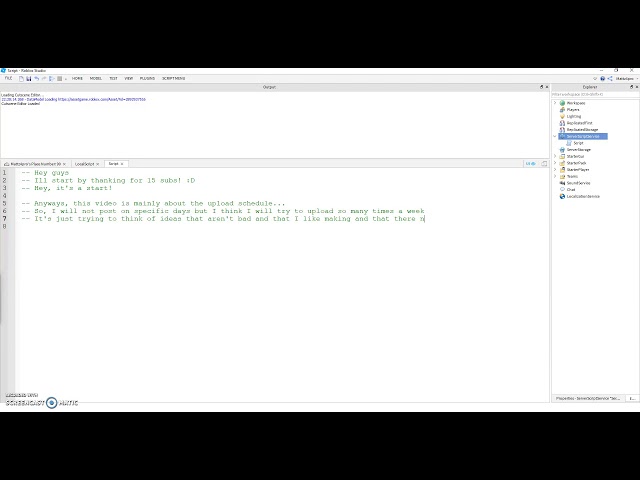This screenshot has height=480, width=640.
Task: Collapse the ServerScriptService node
Action: tap(555, 136)
